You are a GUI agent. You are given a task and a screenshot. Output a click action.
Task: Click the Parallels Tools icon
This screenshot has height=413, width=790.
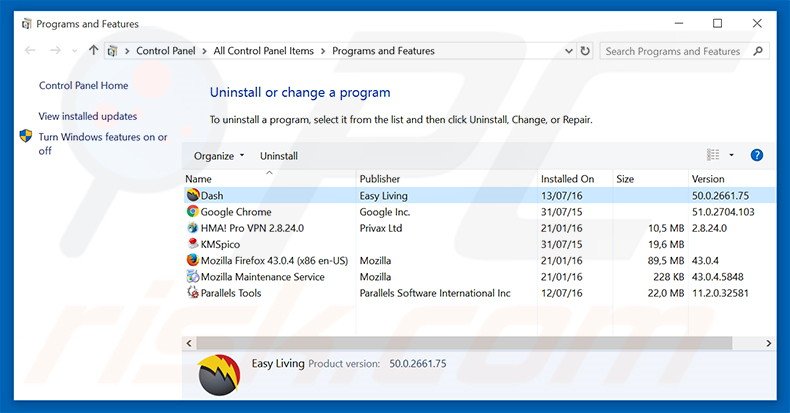click(x=192, y=292)
